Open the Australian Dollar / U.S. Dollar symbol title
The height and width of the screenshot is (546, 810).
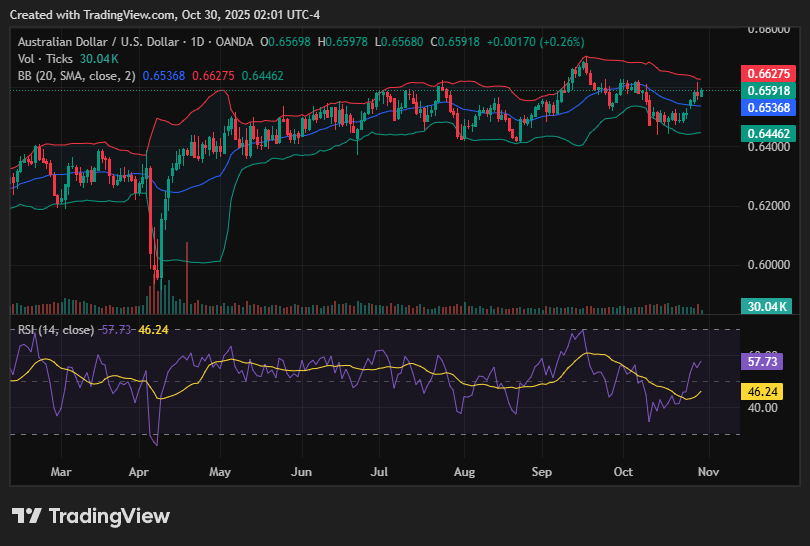97,42
